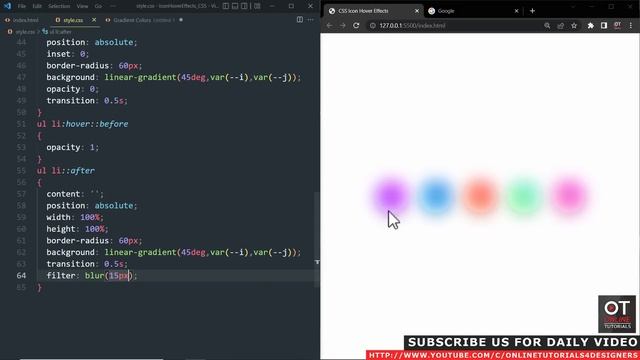
Task: Click the pink blurred circle
Action: (569, 196)
